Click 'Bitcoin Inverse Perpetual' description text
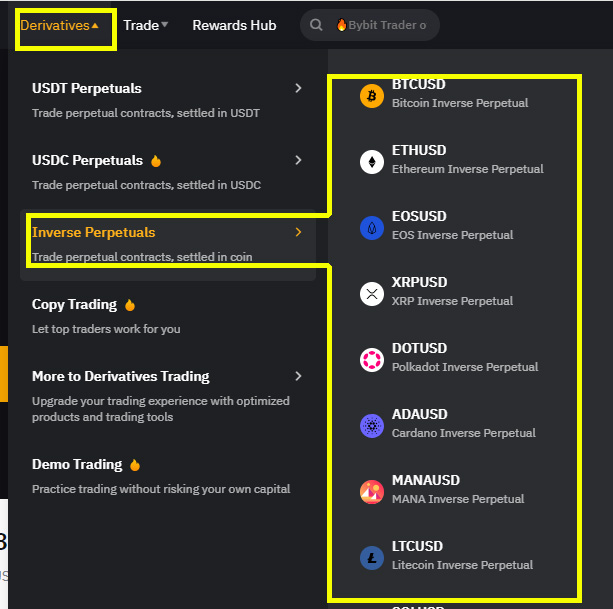Viewport: 613px width, 609px height. [460, 103]
